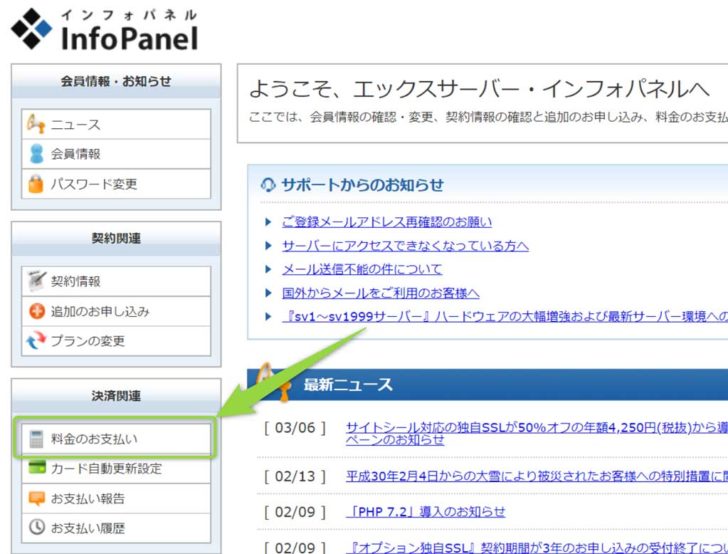Open カード自動更新設定 menu entry

[106, 468]
